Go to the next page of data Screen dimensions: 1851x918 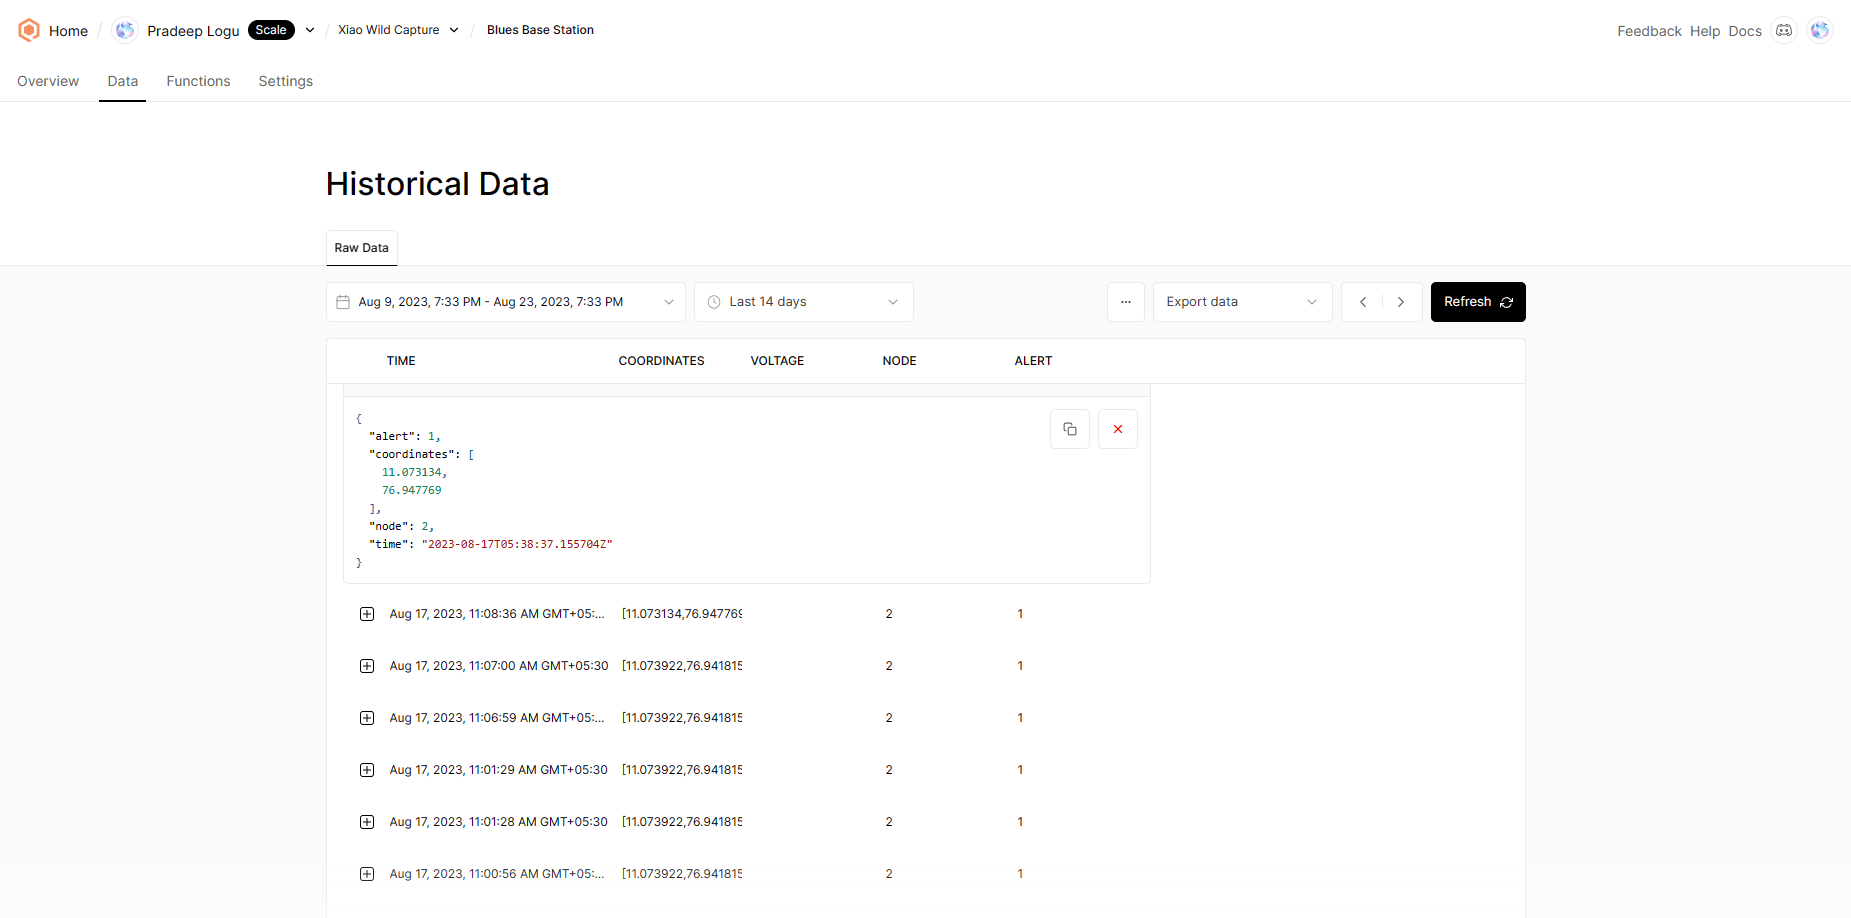coord(1401,302)
